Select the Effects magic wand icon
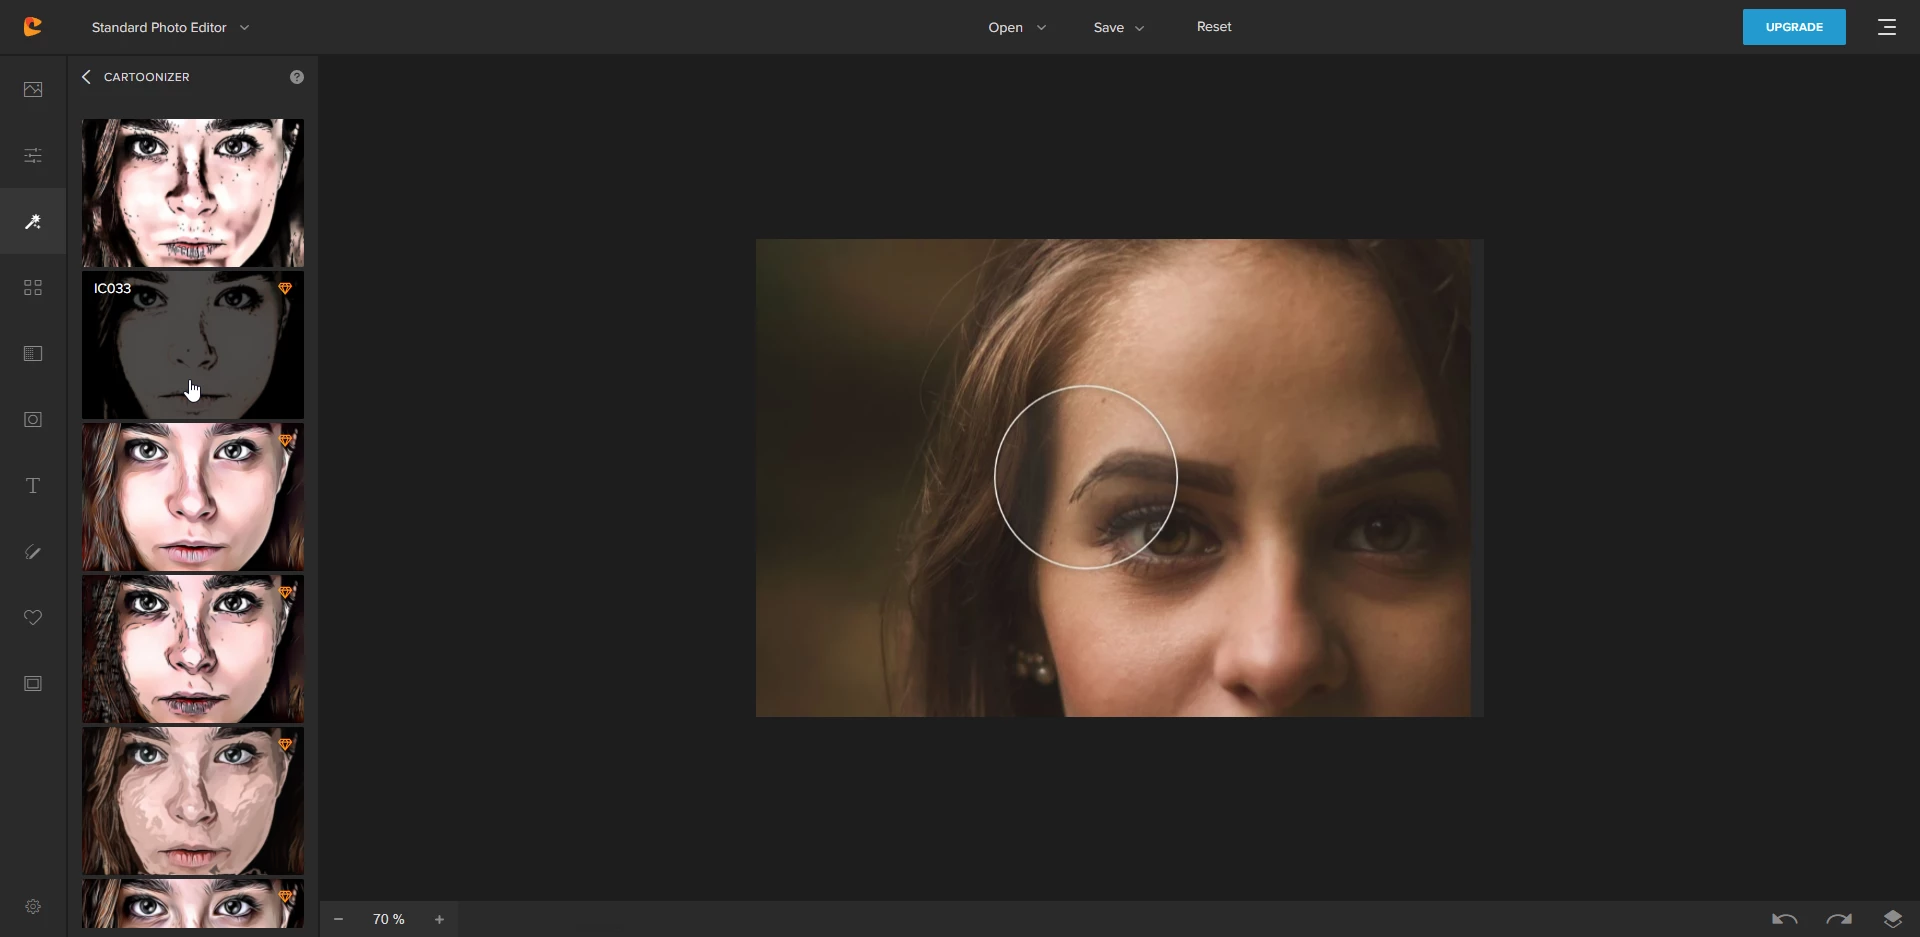This screenshot has height=937, width=1920. point(33,221)
